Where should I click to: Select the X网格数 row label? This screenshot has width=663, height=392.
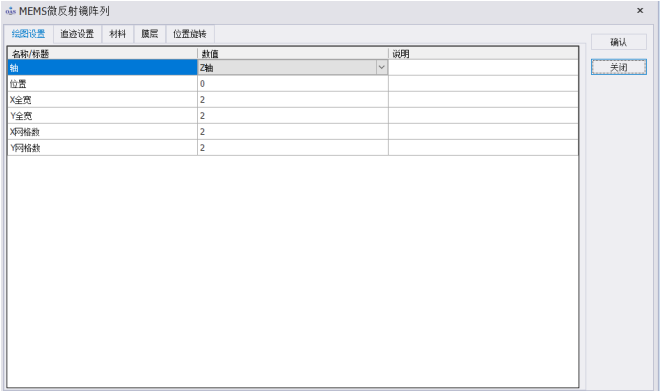pos(103,132)
